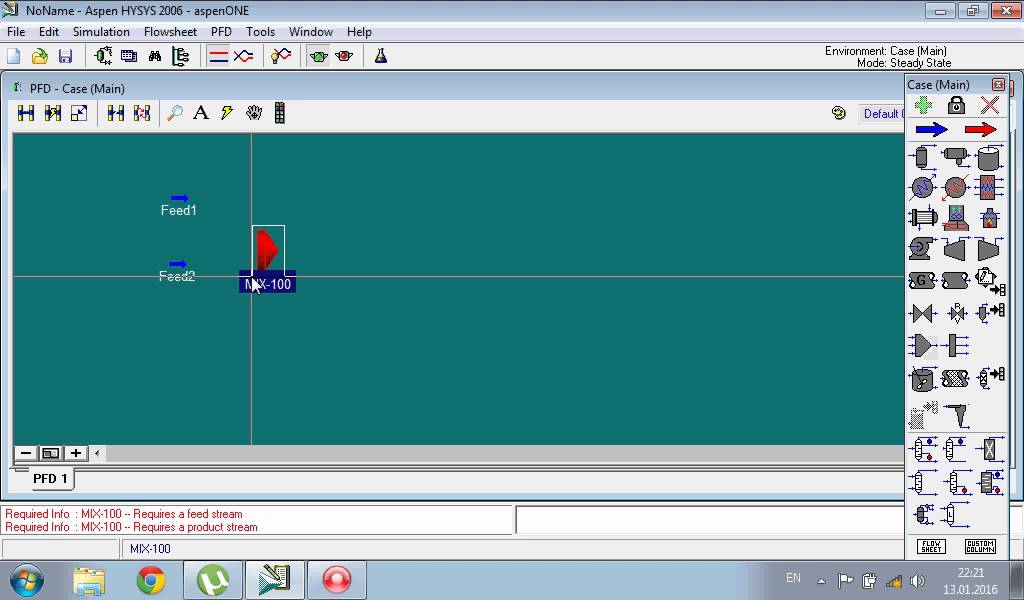
Task: Open a case with folder icon
Action: [39, 56]
